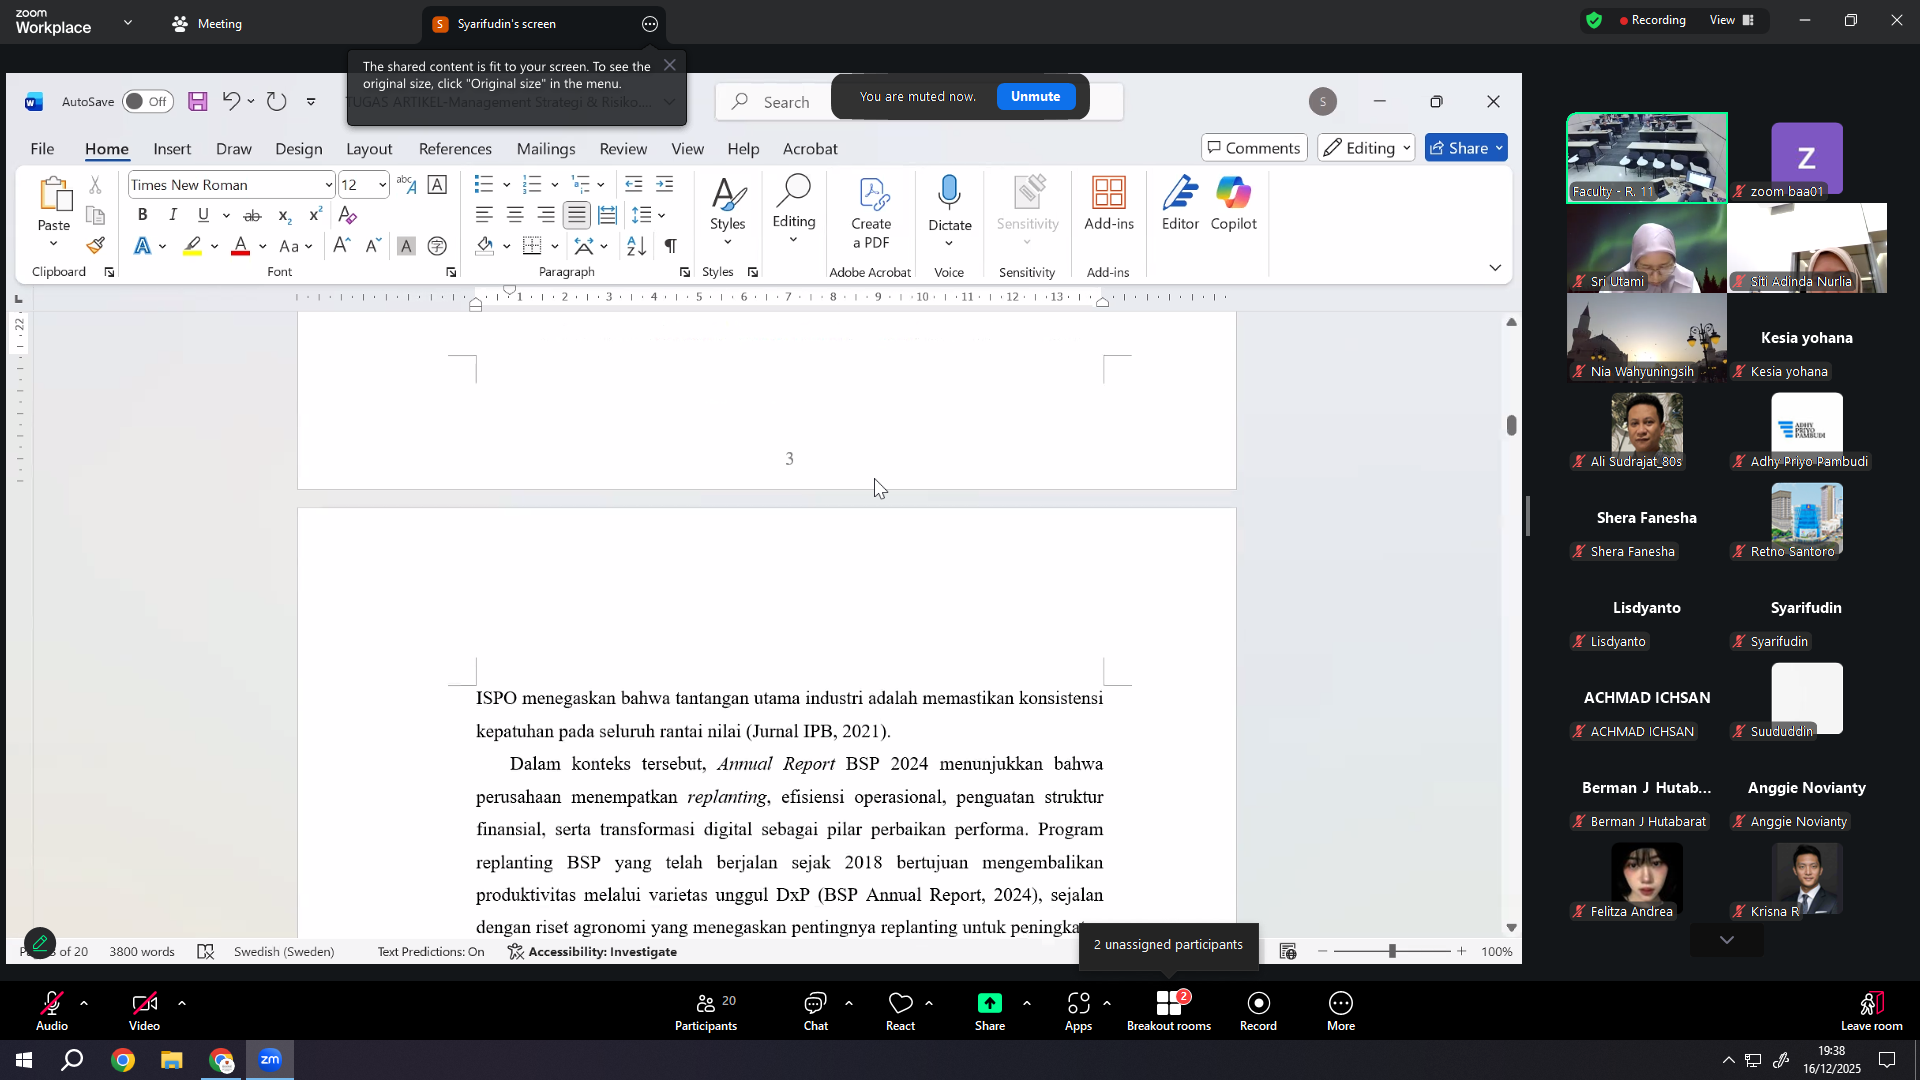The image size is (1920, 1080).
Task: Toggle the AutoSave switch
Action: [x=148, y=101]
